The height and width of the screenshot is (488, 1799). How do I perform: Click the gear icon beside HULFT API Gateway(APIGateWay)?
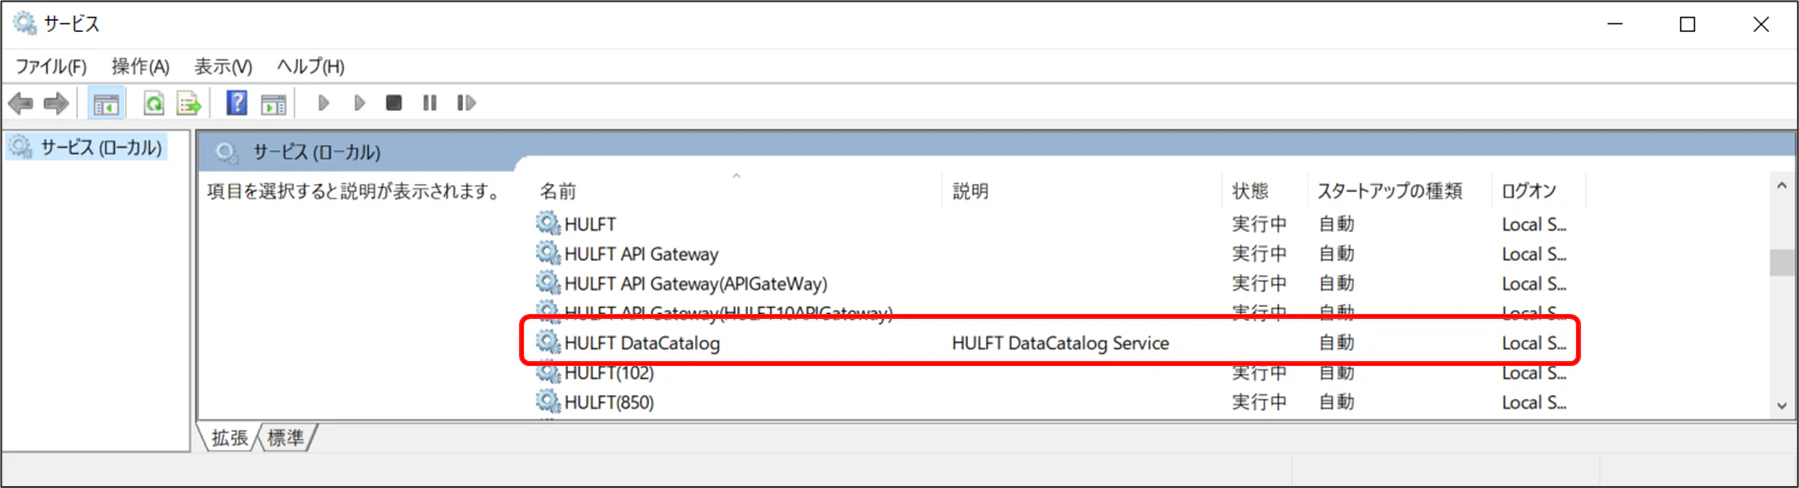click(x=548, y=283)
